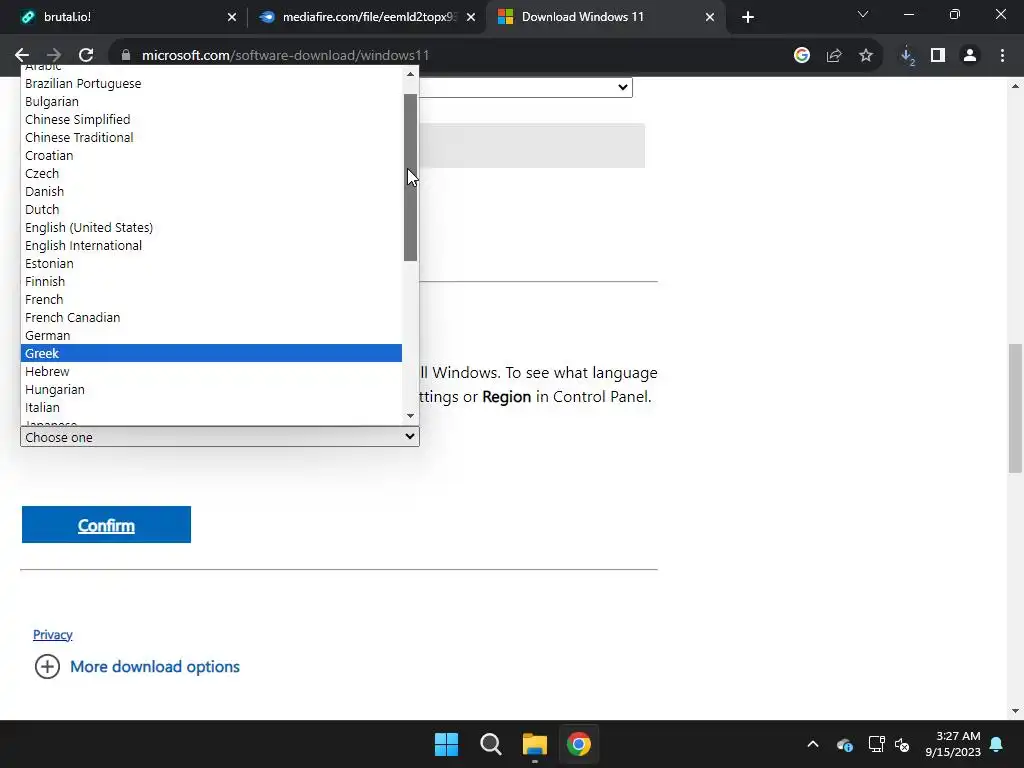Close the mediafire.com tab
The image size is (1024, 768).
(x=471, y=17)
